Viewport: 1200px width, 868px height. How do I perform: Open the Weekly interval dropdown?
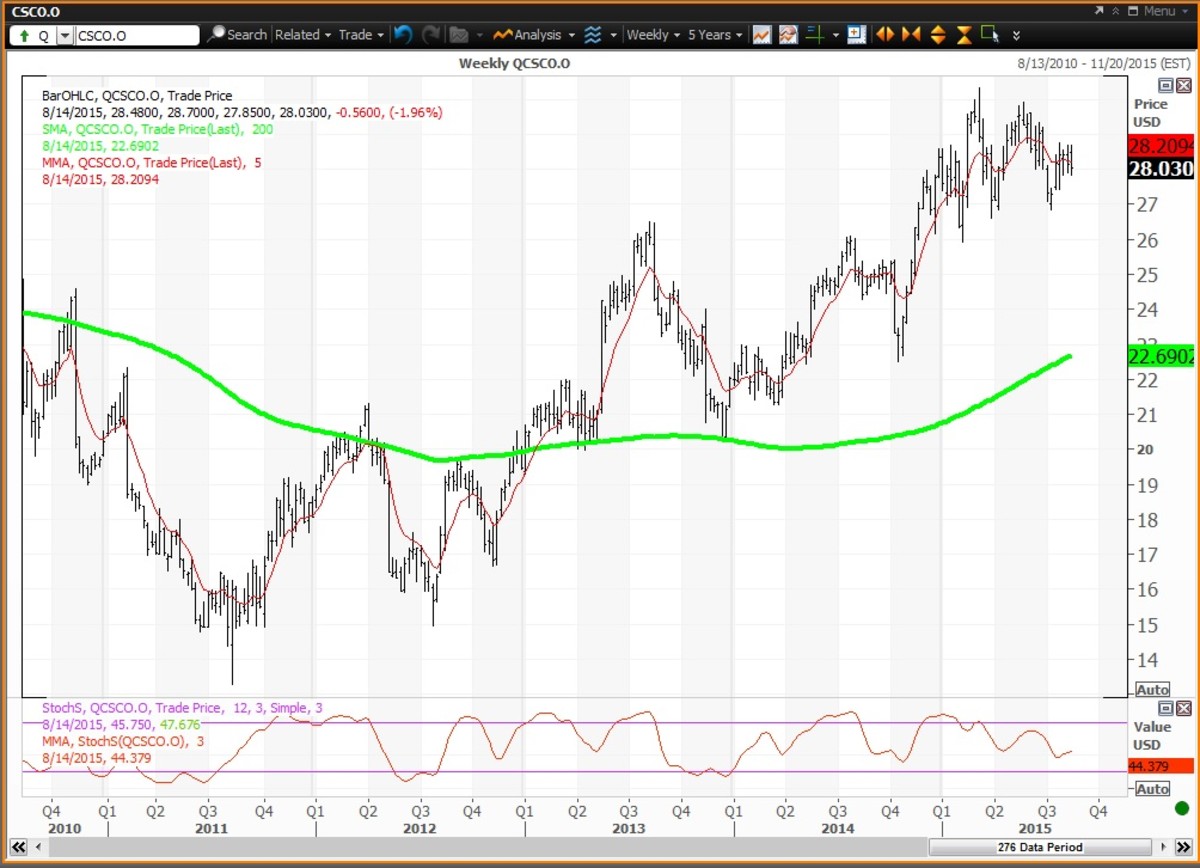(652, 35)
